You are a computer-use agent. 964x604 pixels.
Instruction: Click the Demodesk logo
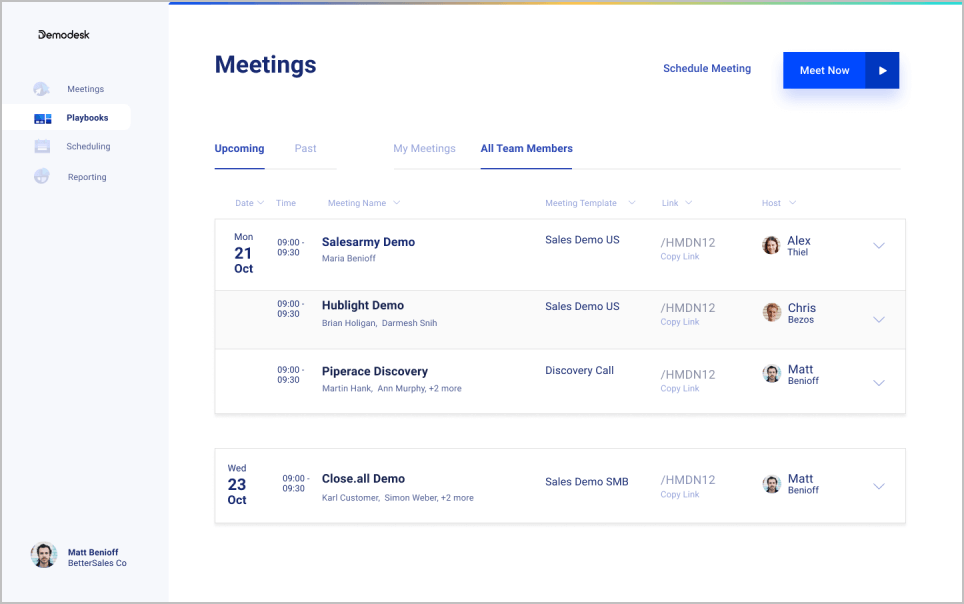[x=64, y=35]
